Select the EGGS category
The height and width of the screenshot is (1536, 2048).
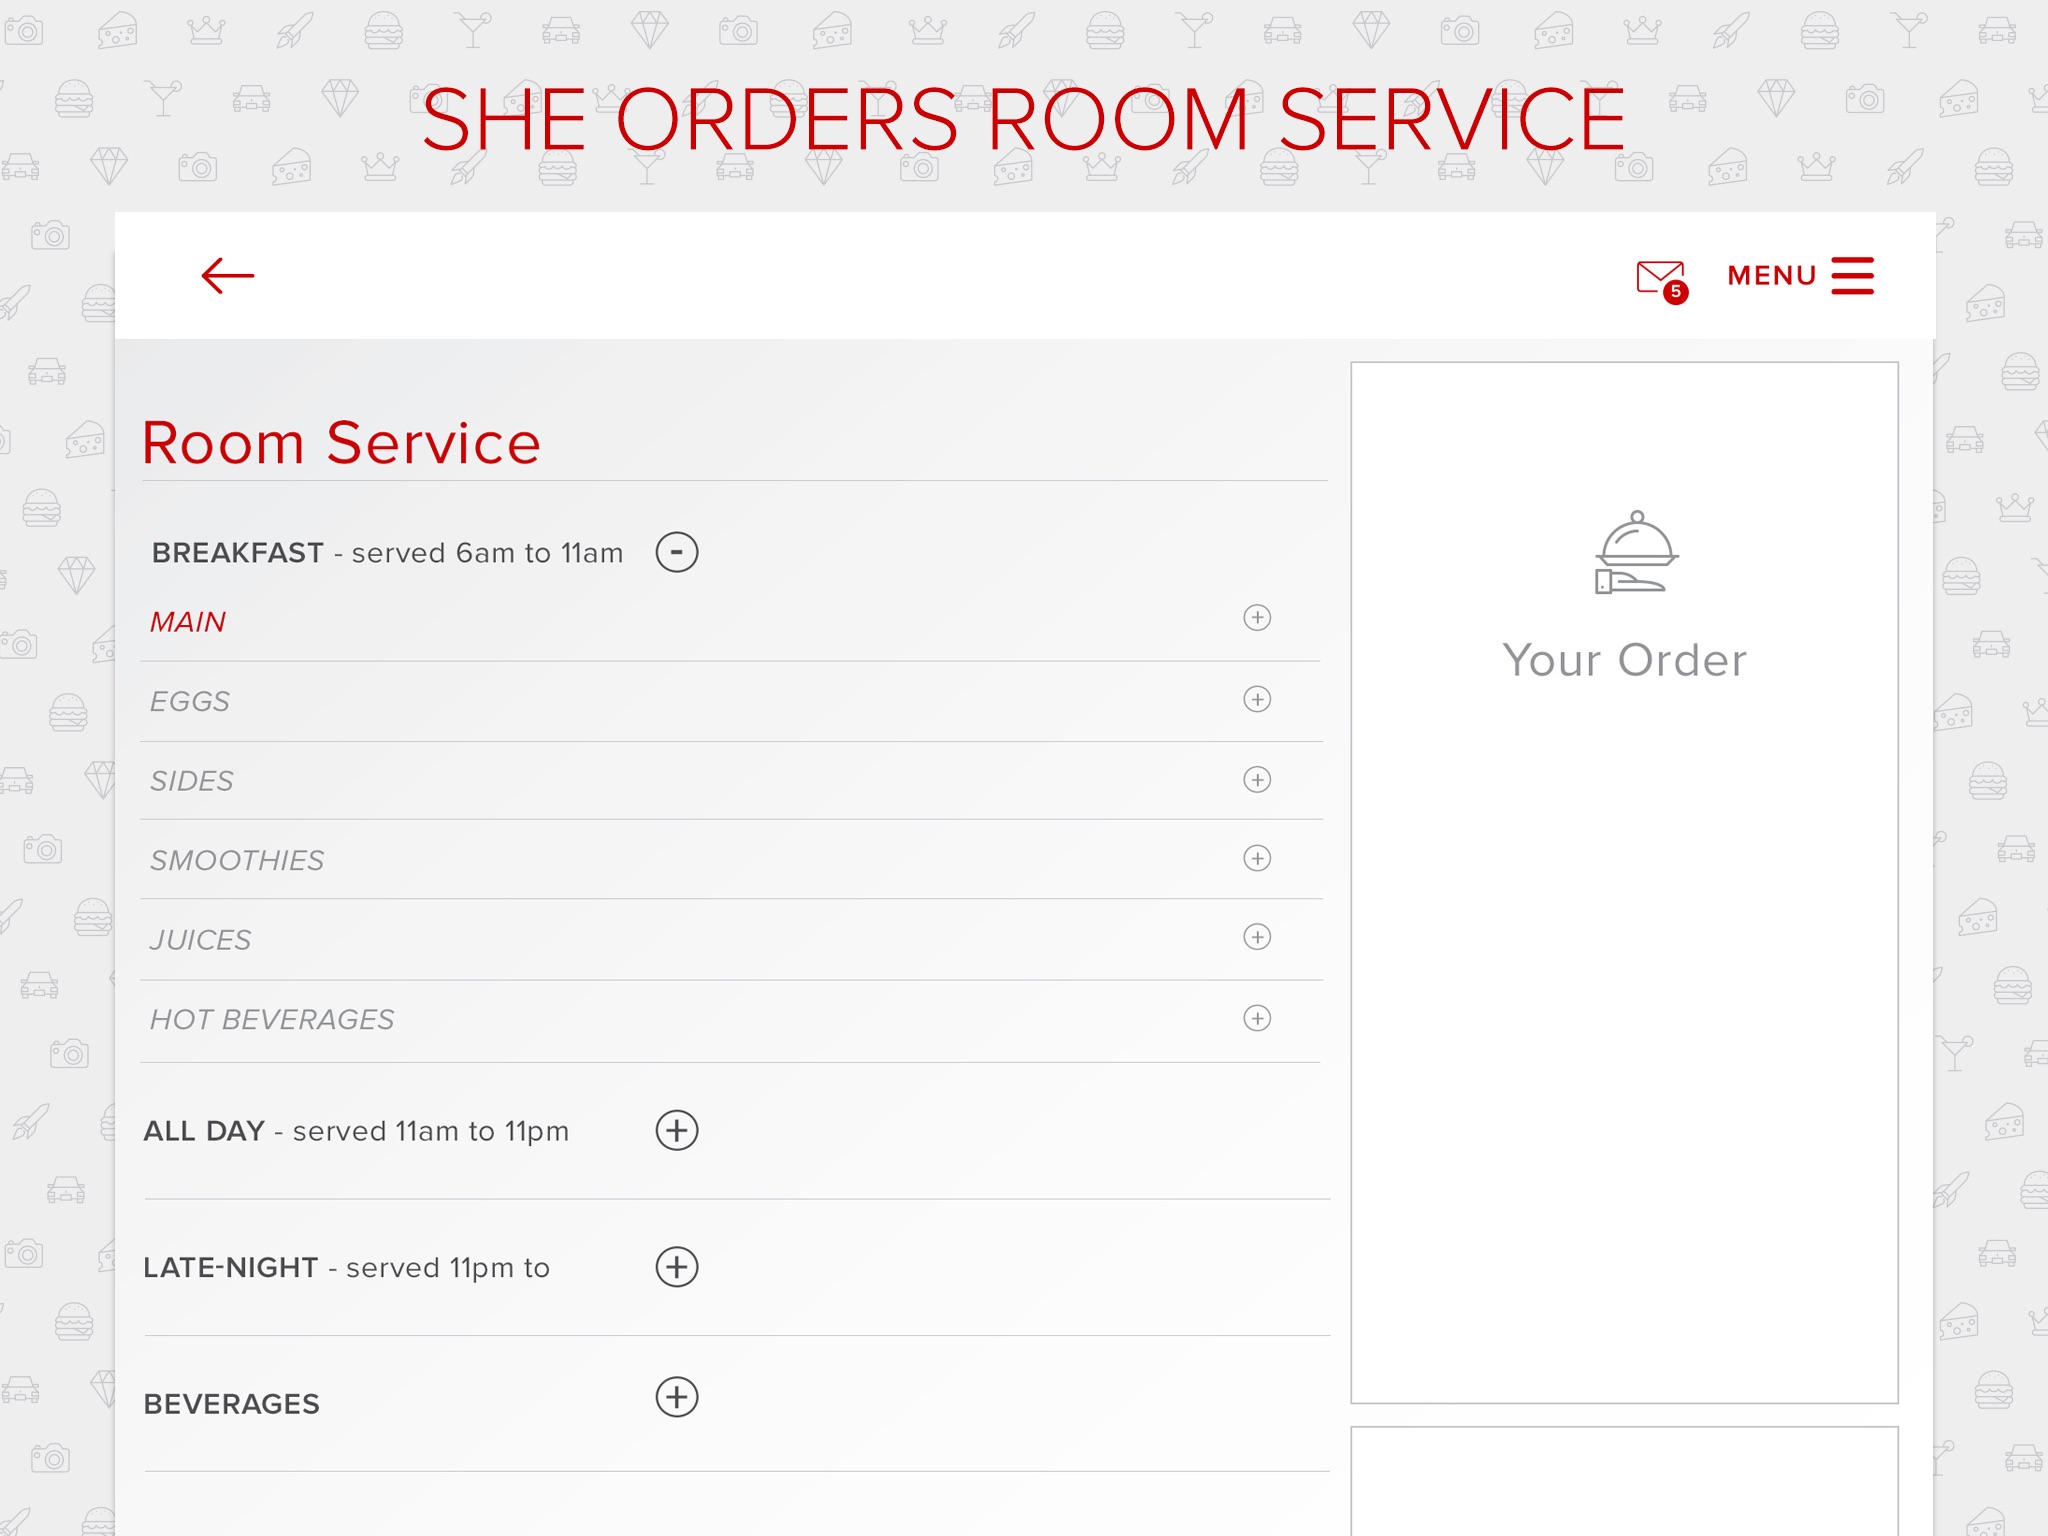coord(190,702)
